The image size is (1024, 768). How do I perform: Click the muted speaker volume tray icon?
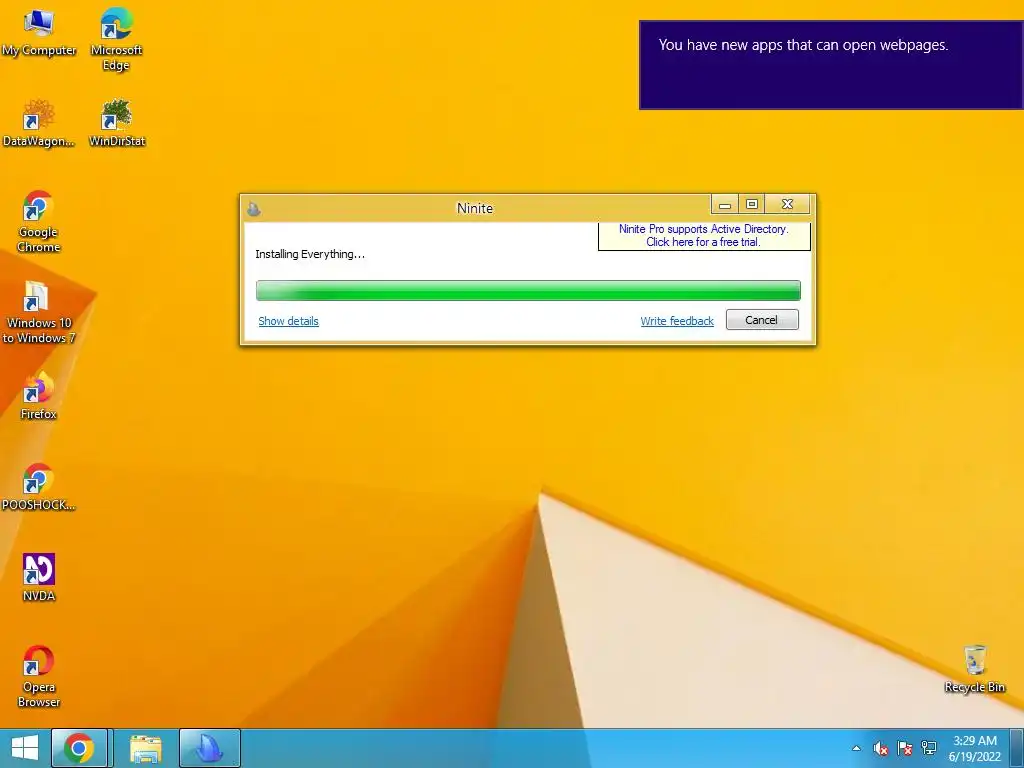click(881, 748)
